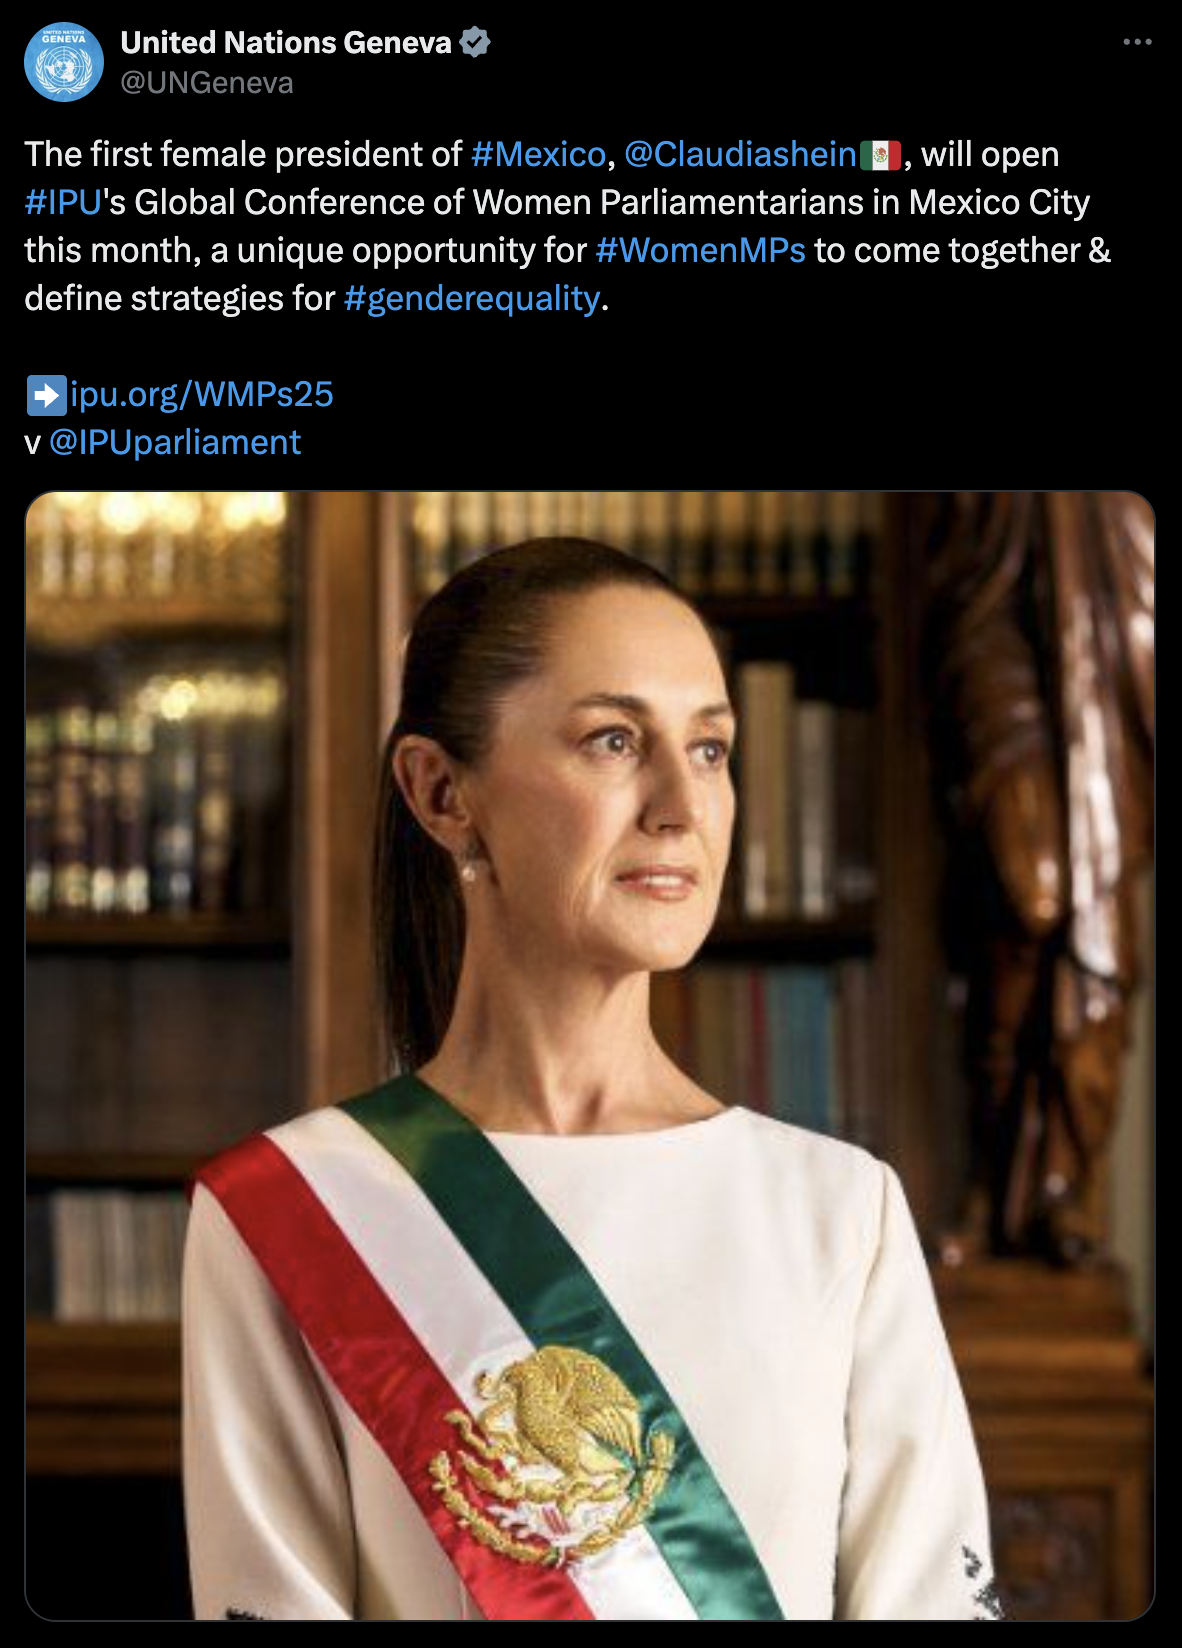Screen dimensions: 1182x1648
Task: Click the 'define strategies for' tweet text
Action: click(179, 298)
